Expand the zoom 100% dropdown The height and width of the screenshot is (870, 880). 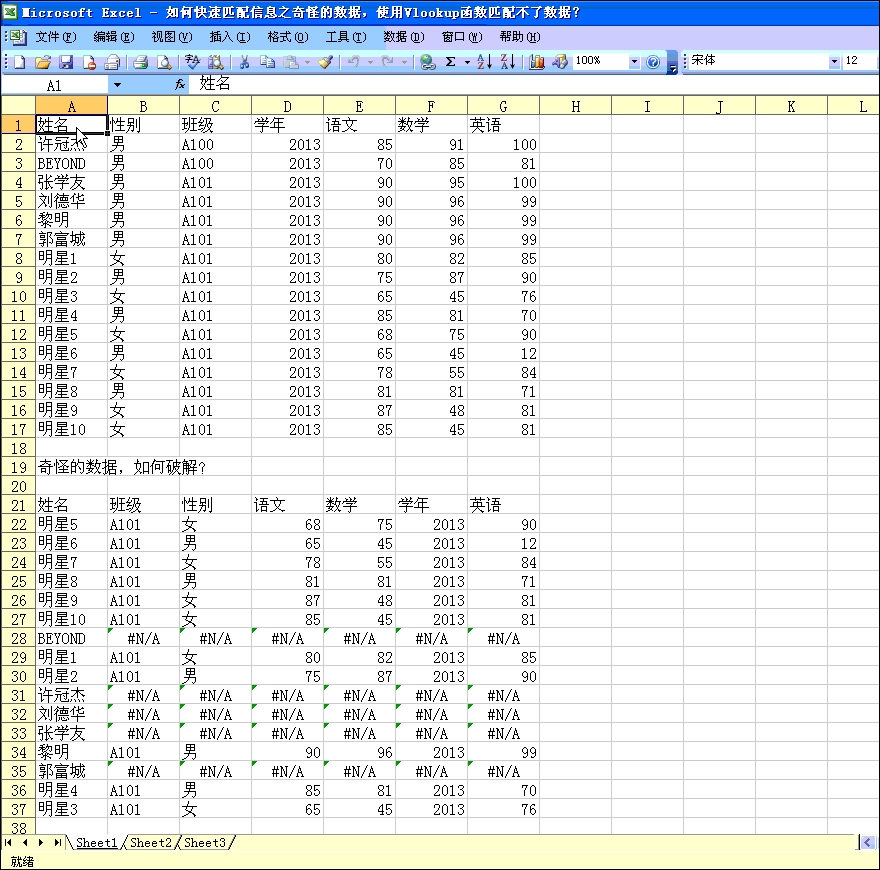(634, 62)
